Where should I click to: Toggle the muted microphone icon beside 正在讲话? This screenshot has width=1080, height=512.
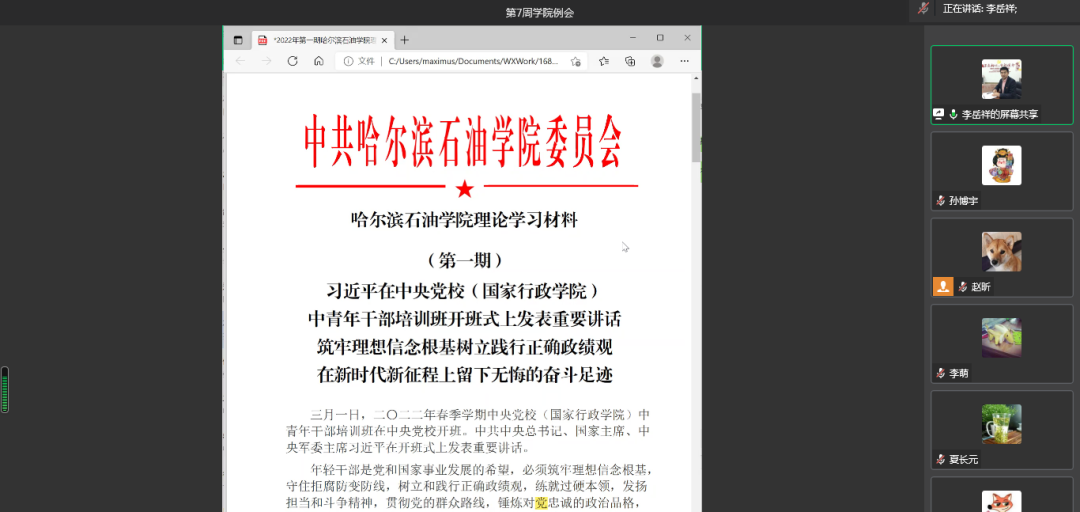click(923, 8)
